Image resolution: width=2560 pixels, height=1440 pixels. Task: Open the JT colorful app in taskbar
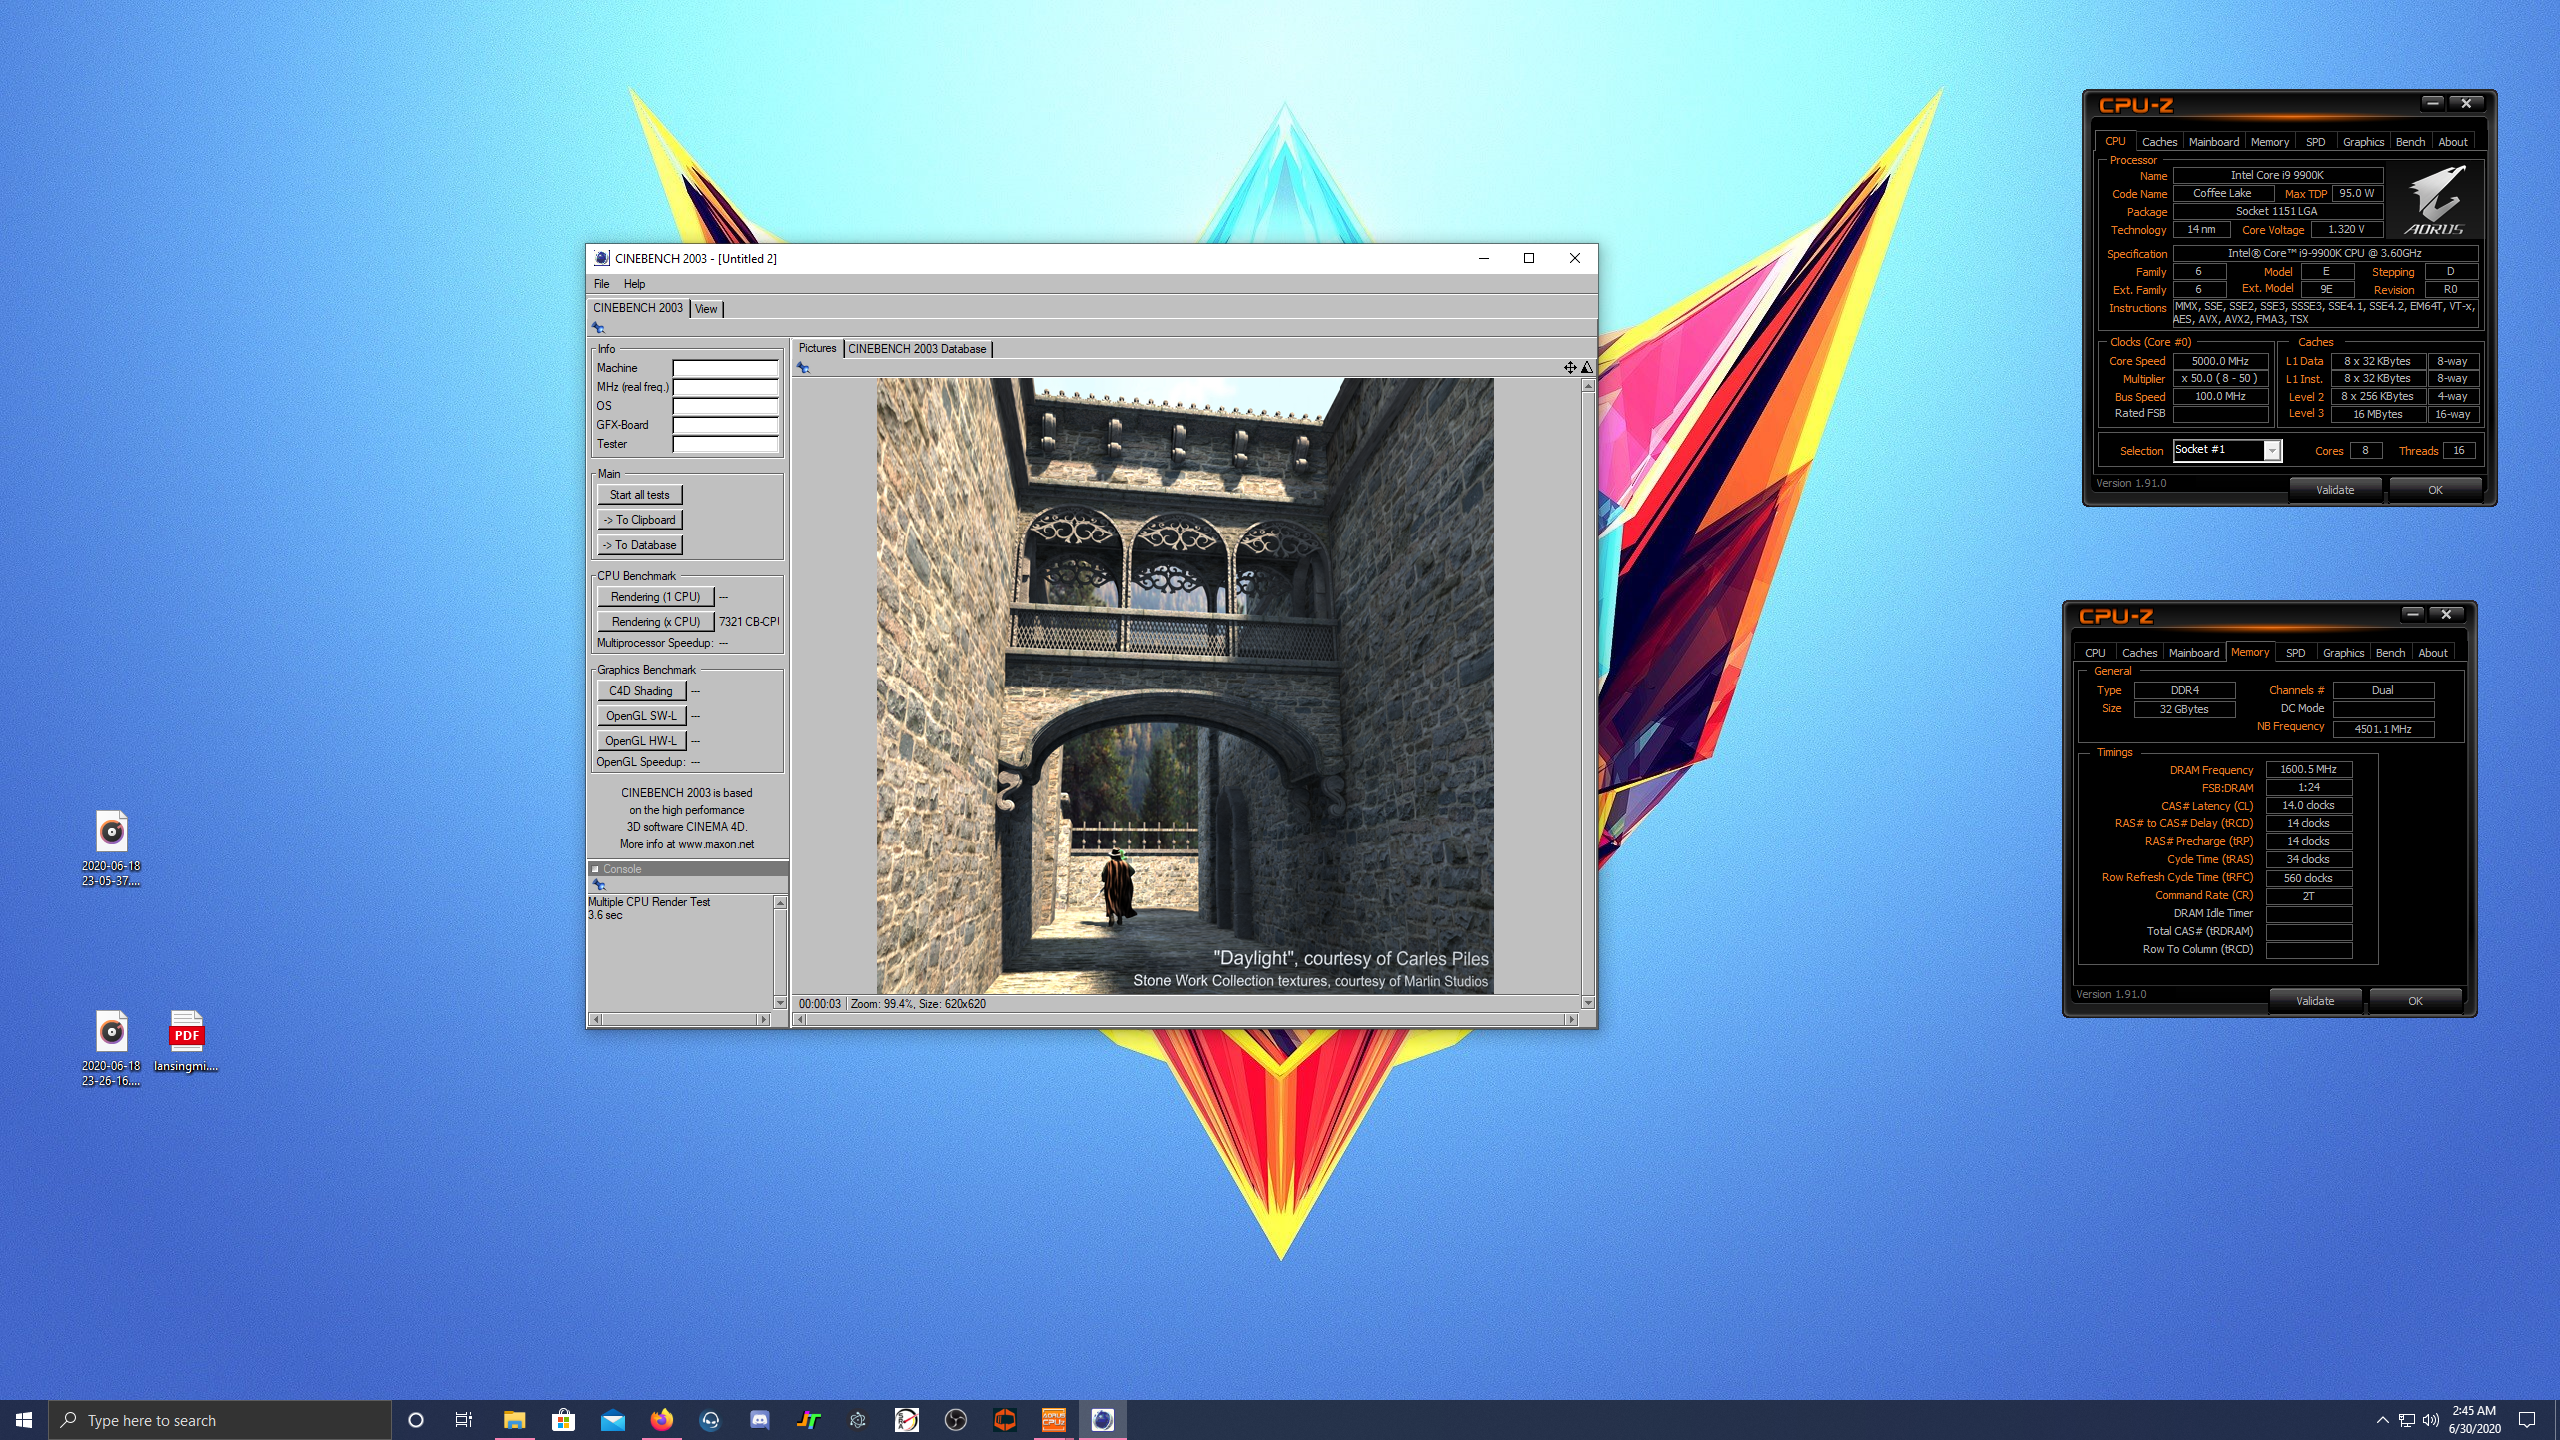tap(808, 1420)
